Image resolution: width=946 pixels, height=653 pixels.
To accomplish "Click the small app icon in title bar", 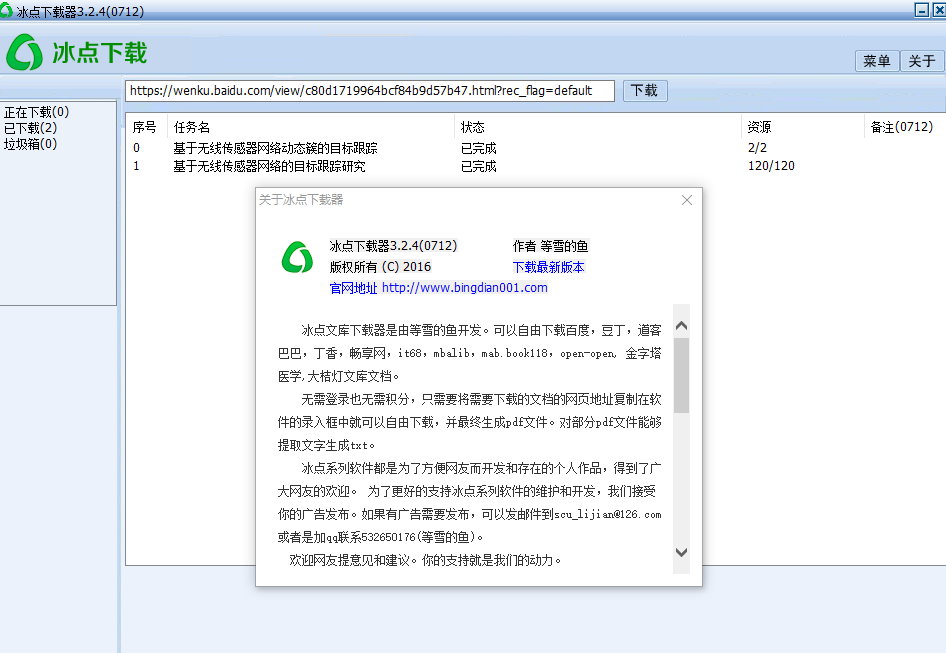I will coord(8,9).
